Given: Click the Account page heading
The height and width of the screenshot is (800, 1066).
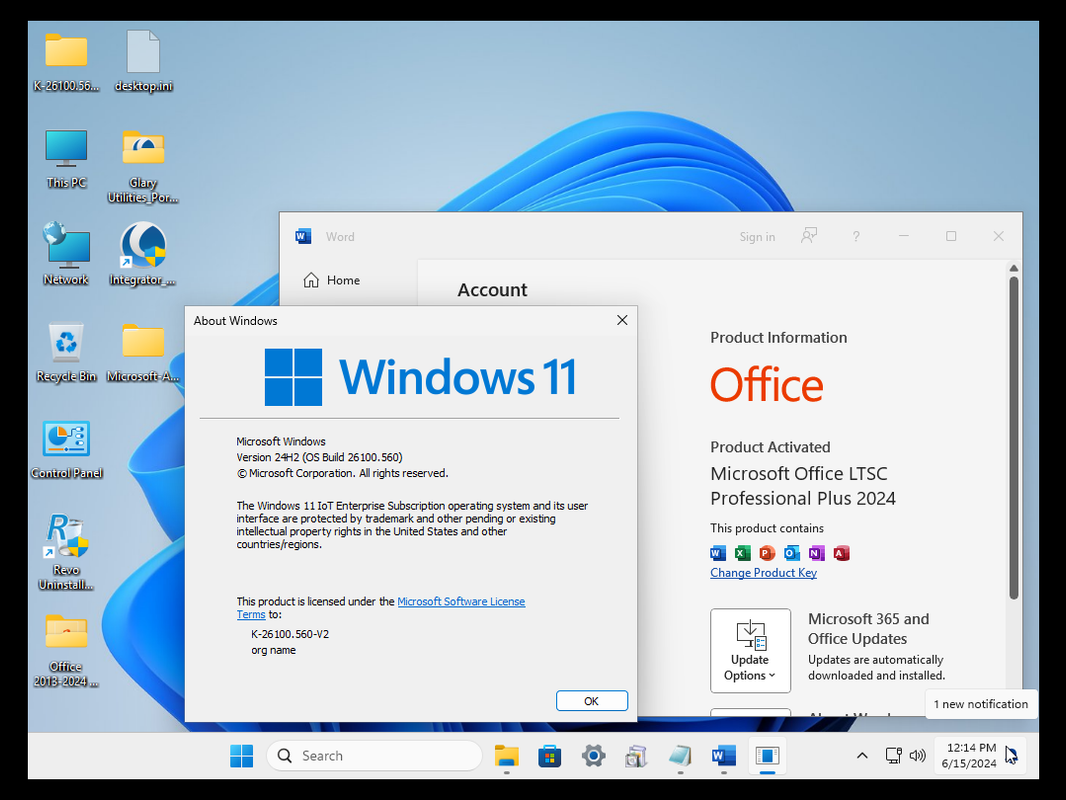Looking at the screenshot, I should (x=492, y=290).
